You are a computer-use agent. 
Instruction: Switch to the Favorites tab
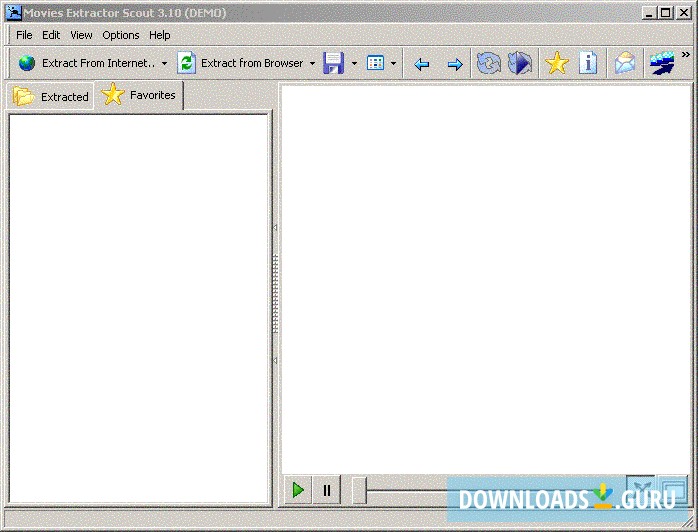138,95
